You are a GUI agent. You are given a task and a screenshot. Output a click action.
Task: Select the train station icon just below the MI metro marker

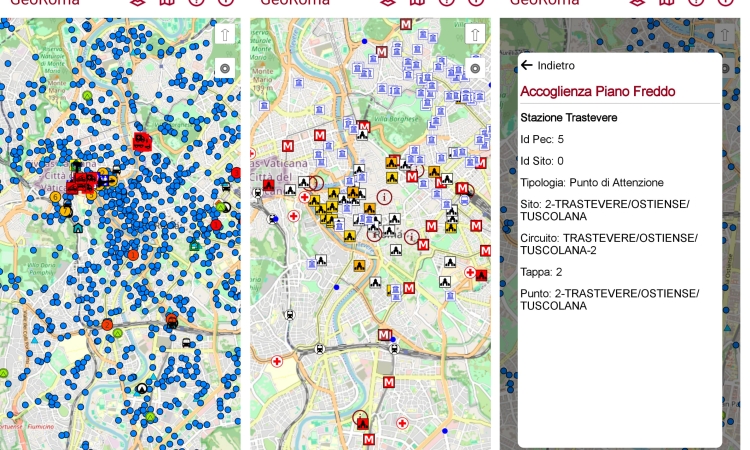pyautogui.click(x=394, y=349)
